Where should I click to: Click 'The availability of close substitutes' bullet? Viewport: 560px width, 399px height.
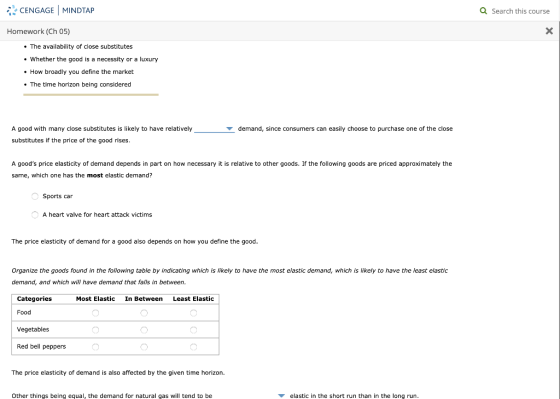81,46
